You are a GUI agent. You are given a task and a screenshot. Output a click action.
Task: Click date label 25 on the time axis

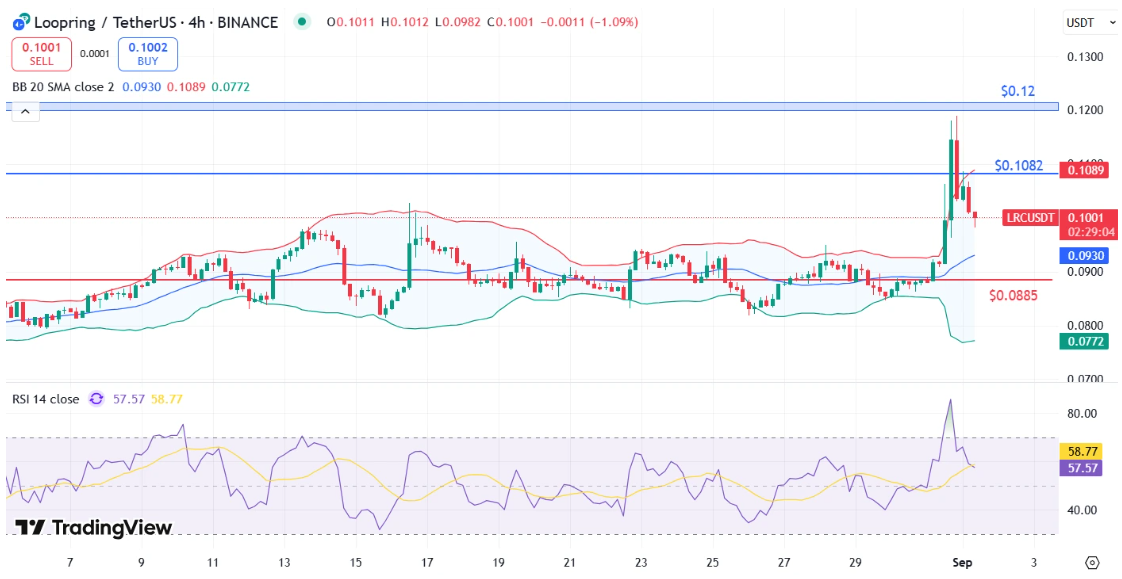(x=713, y=562)
